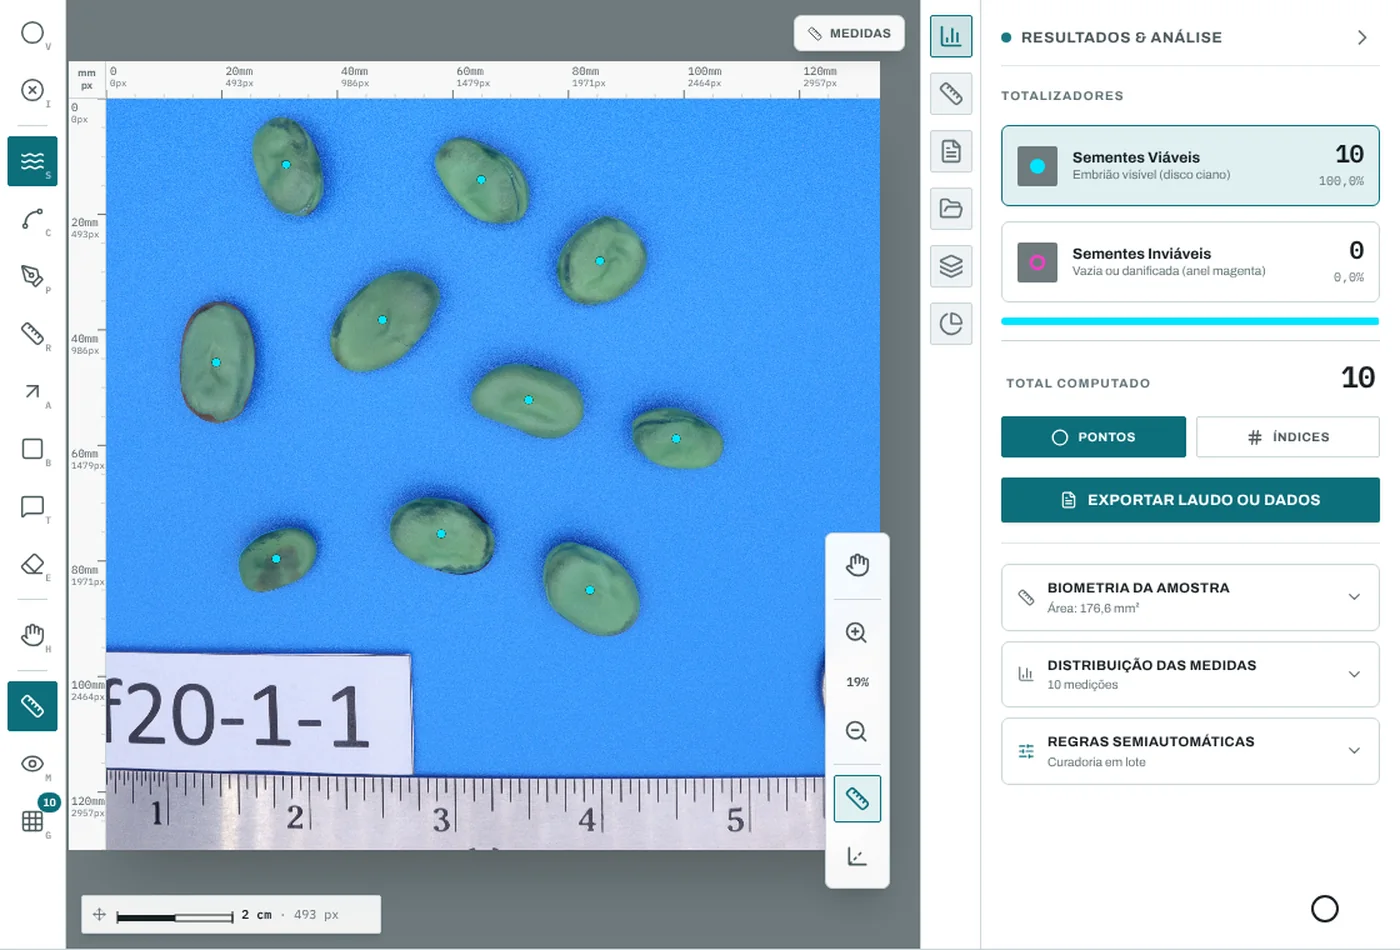Toggle markers visibility eye icon
Image resolution: width=1400 pixels, height=950 pixels.
pyautogui.click(x=32, y=764)
